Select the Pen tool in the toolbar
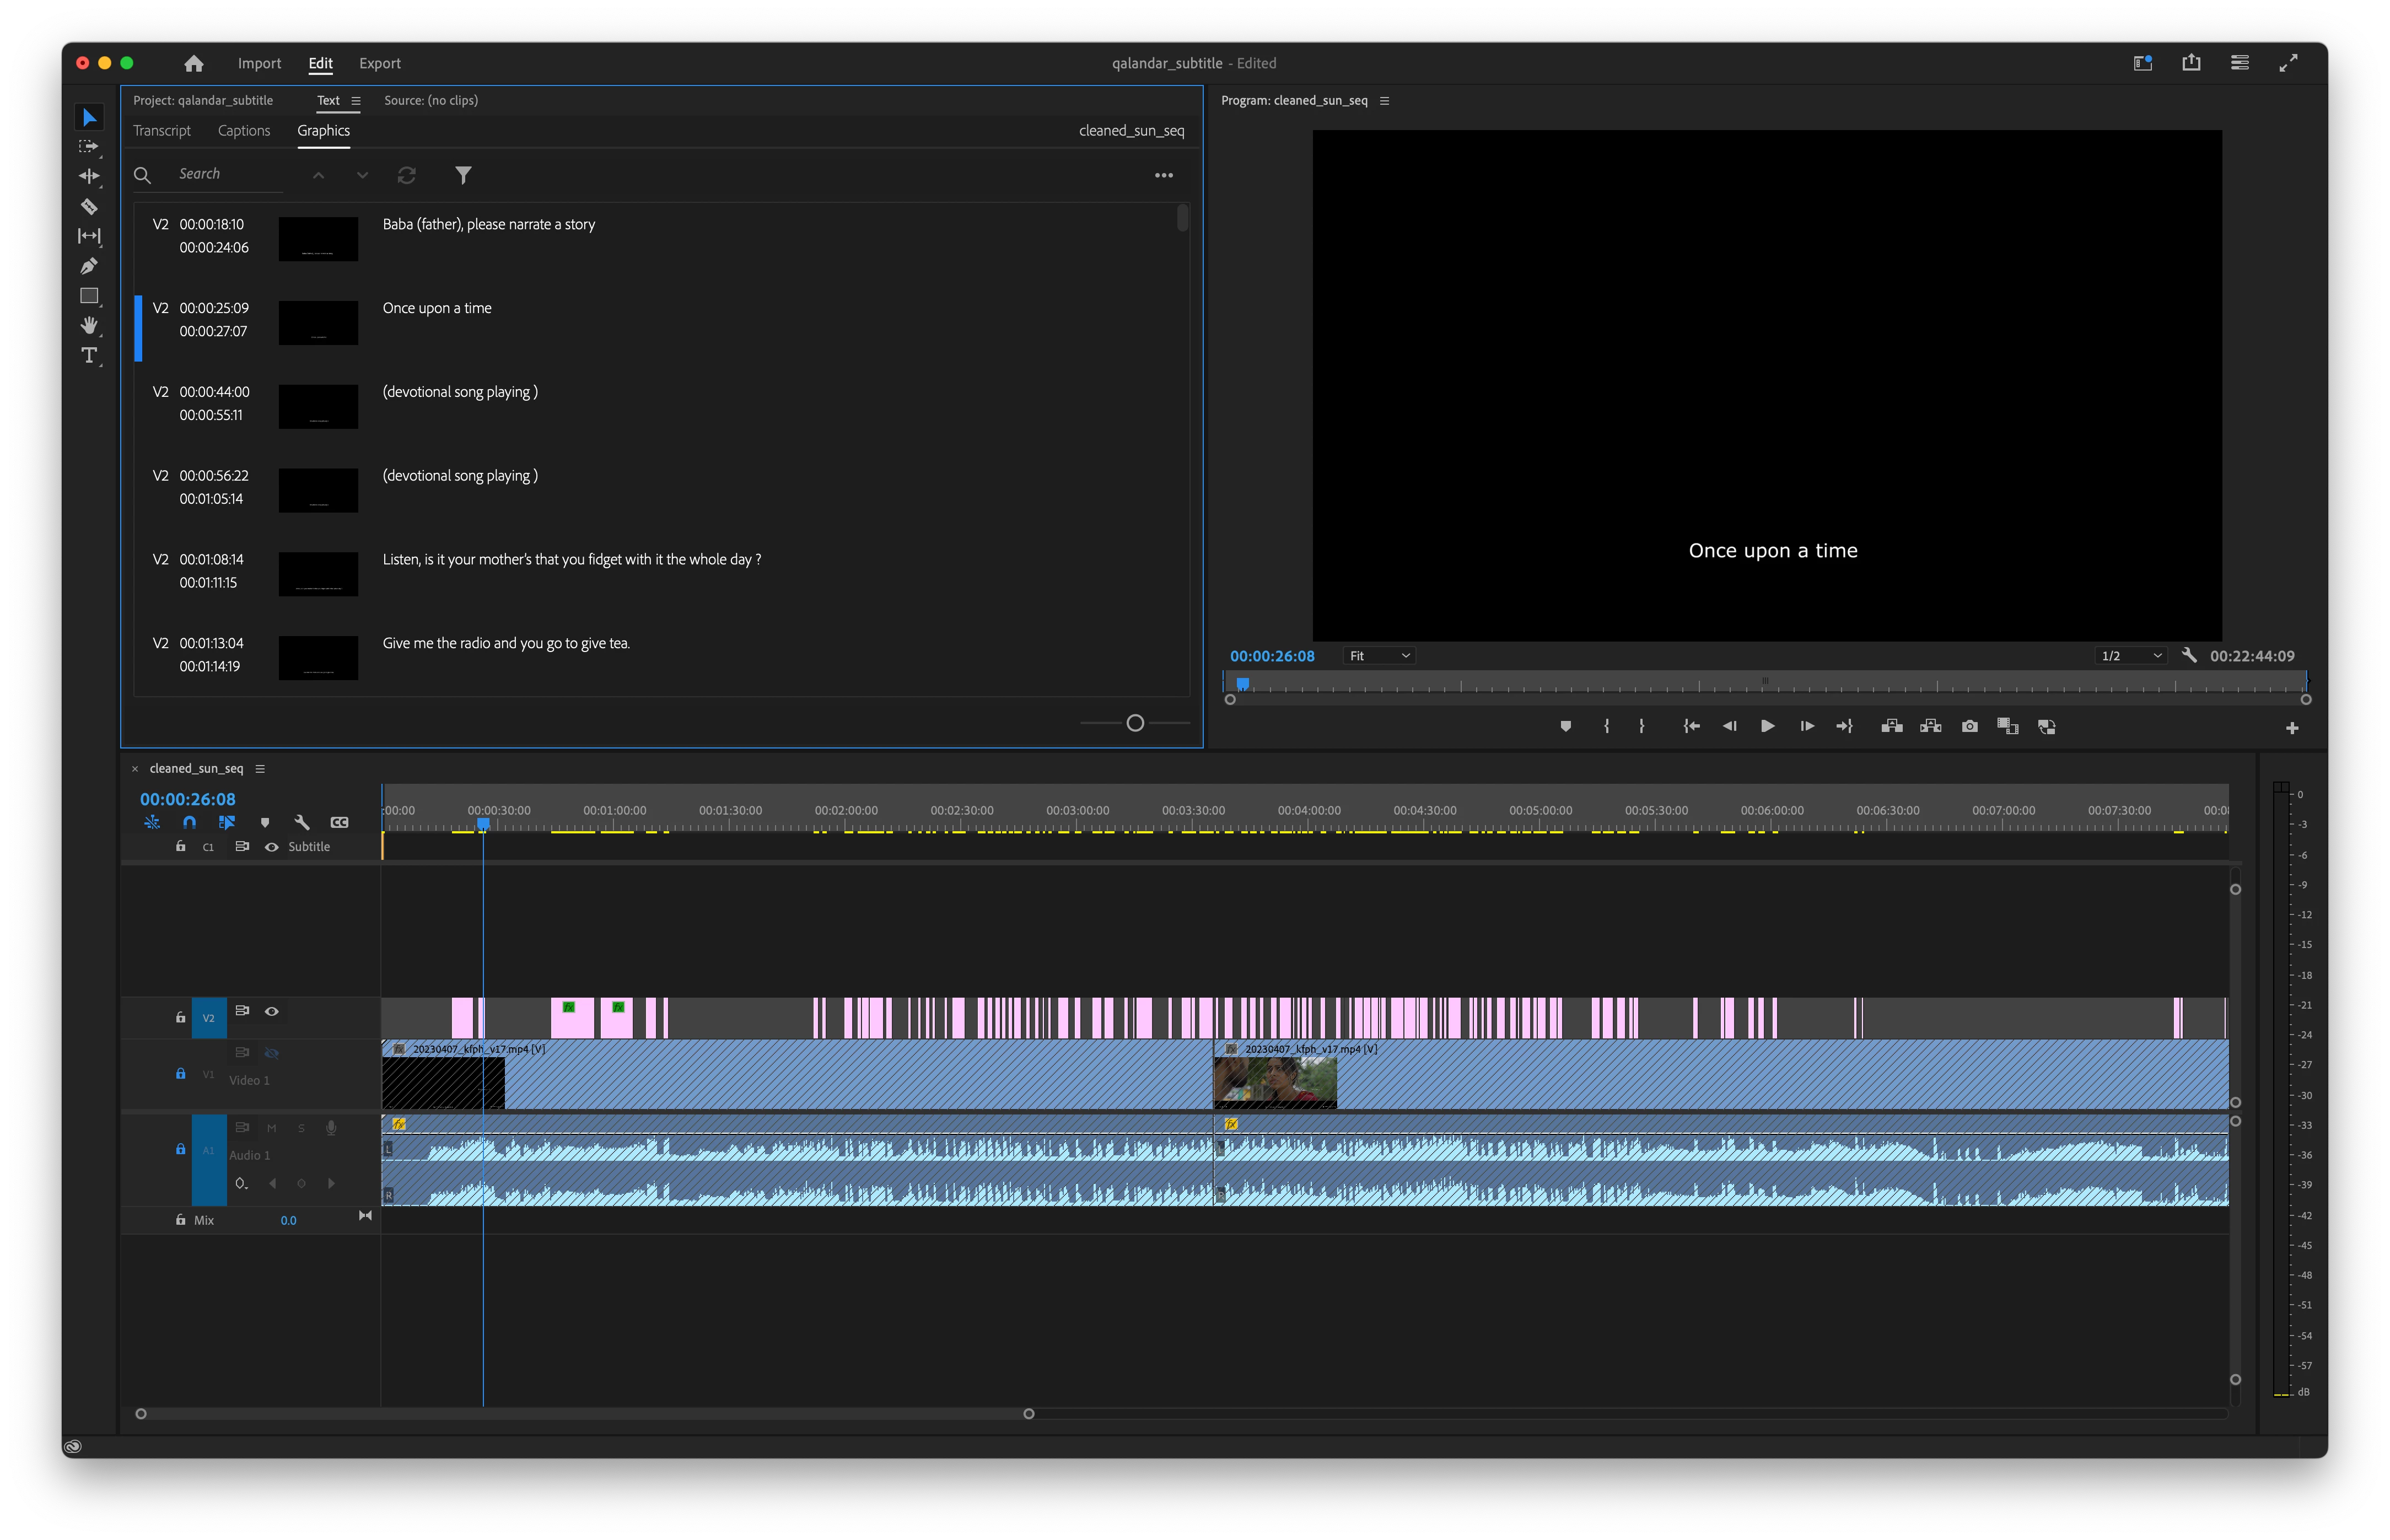Image resolution: width=2390 pixels, height=1540 pixels. (x=89, y=266)
